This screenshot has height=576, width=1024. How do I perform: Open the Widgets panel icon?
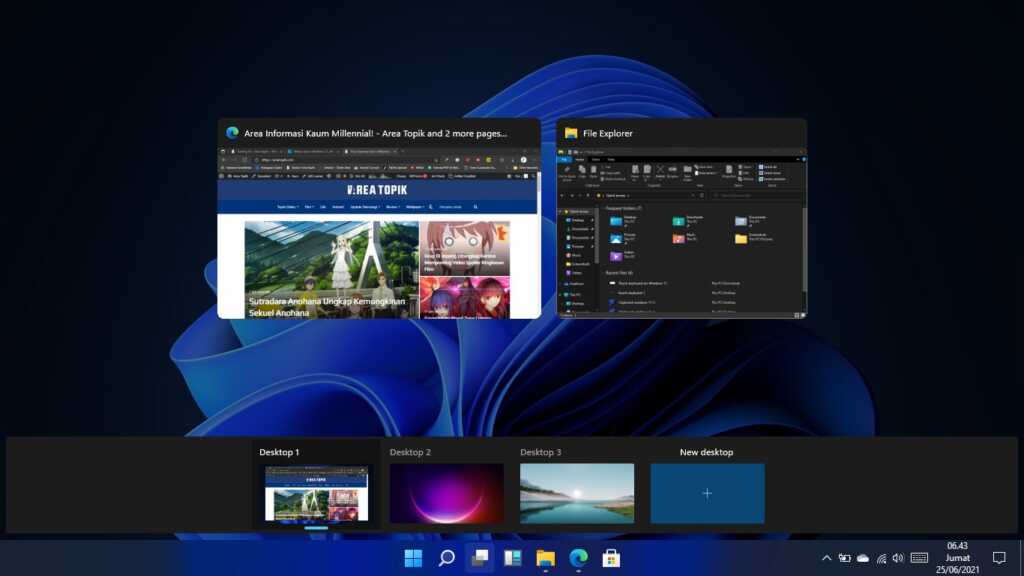click(x=513, y=558)
